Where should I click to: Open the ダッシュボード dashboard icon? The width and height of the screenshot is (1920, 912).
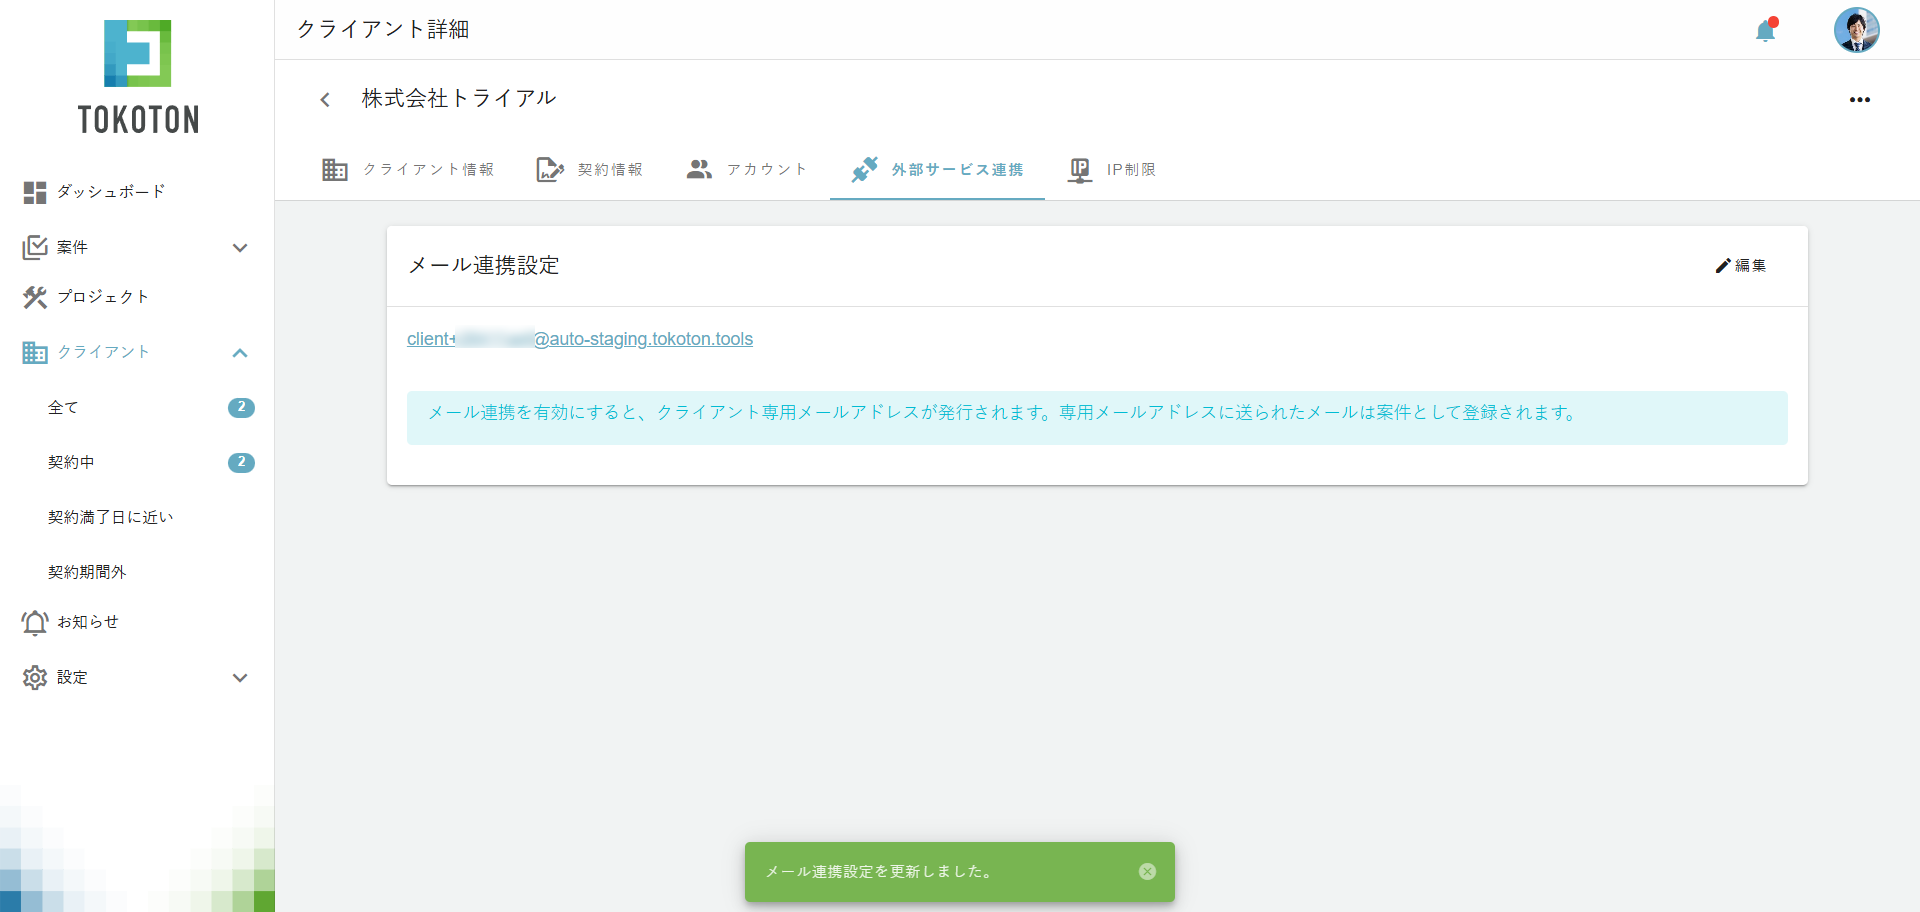click(x=35, y=192)
